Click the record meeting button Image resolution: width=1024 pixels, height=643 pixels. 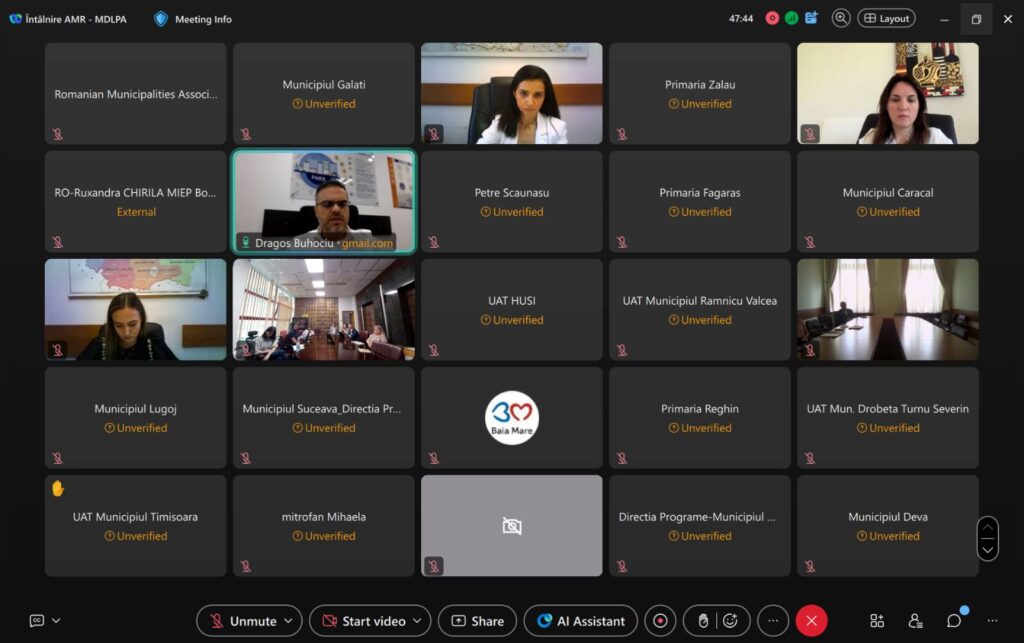[660, 621]
